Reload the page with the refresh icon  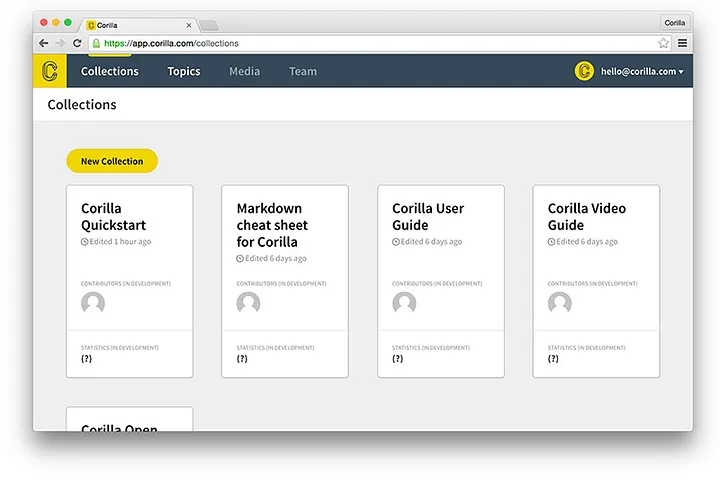click(77, 43)
